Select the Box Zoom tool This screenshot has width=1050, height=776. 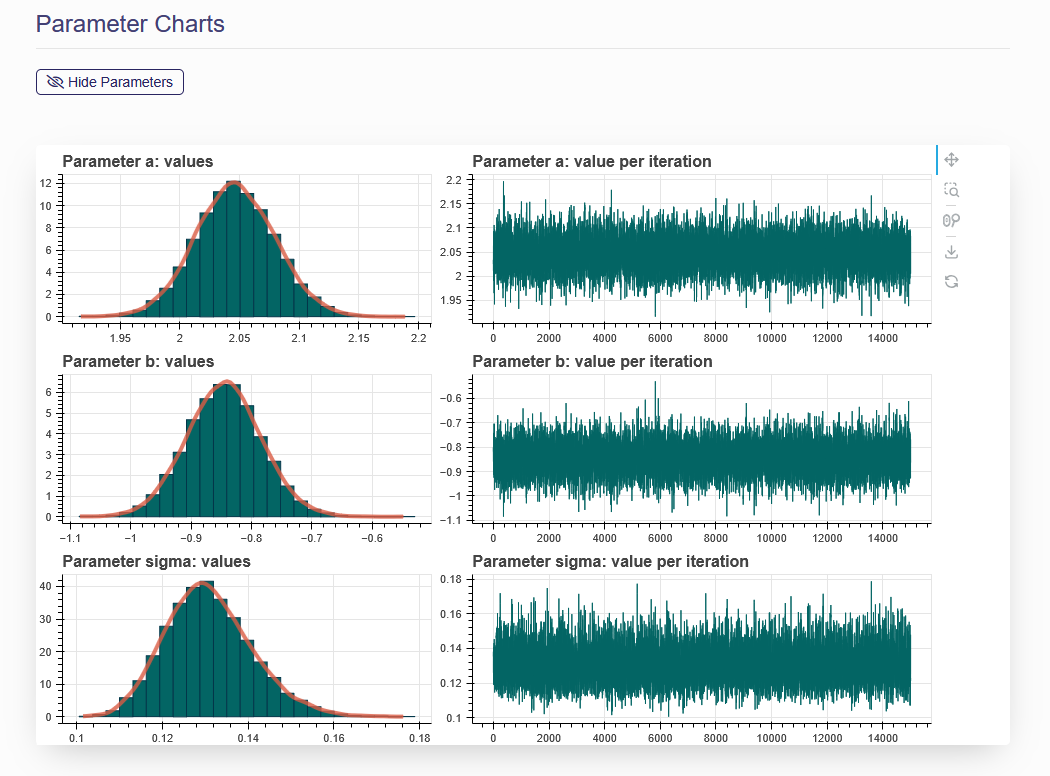pos(952,190)
